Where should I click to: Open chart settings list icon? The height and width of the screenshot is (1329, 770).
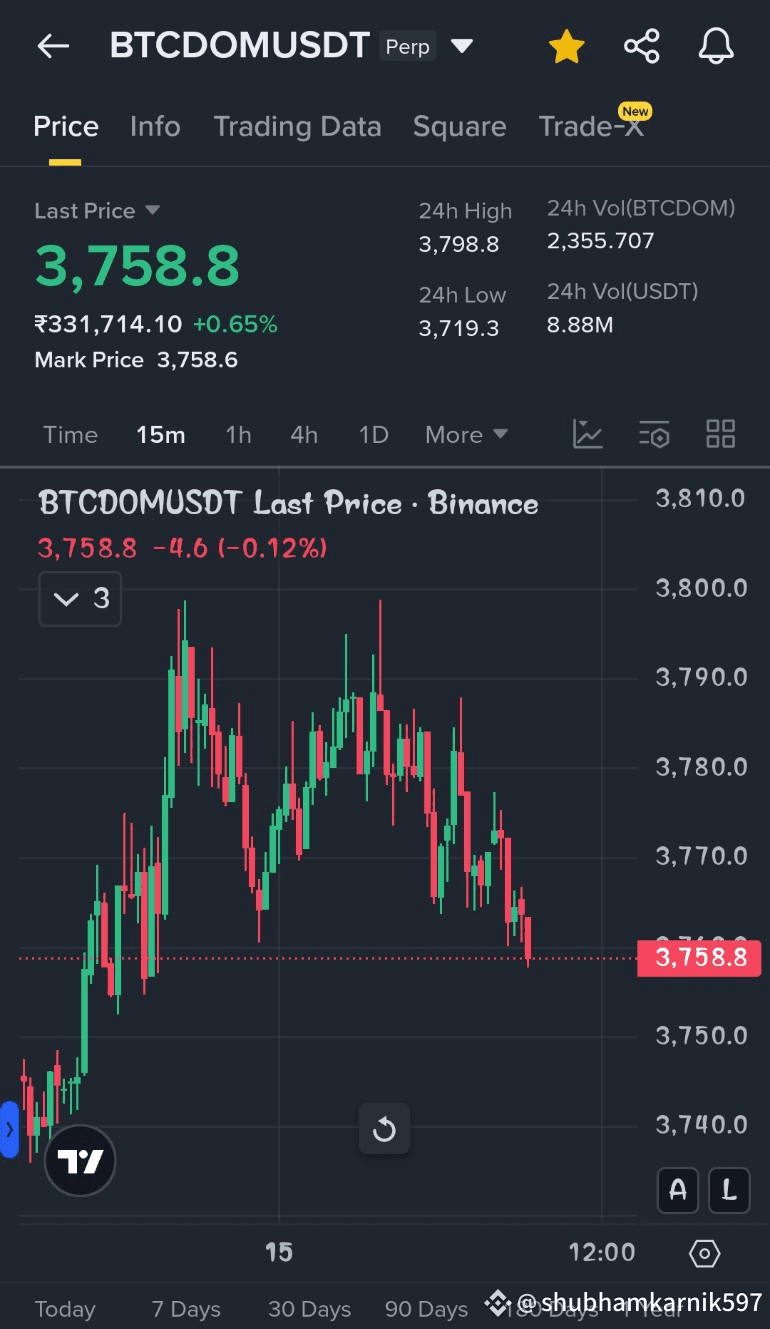pyautogui.click(x=654, y=434)
